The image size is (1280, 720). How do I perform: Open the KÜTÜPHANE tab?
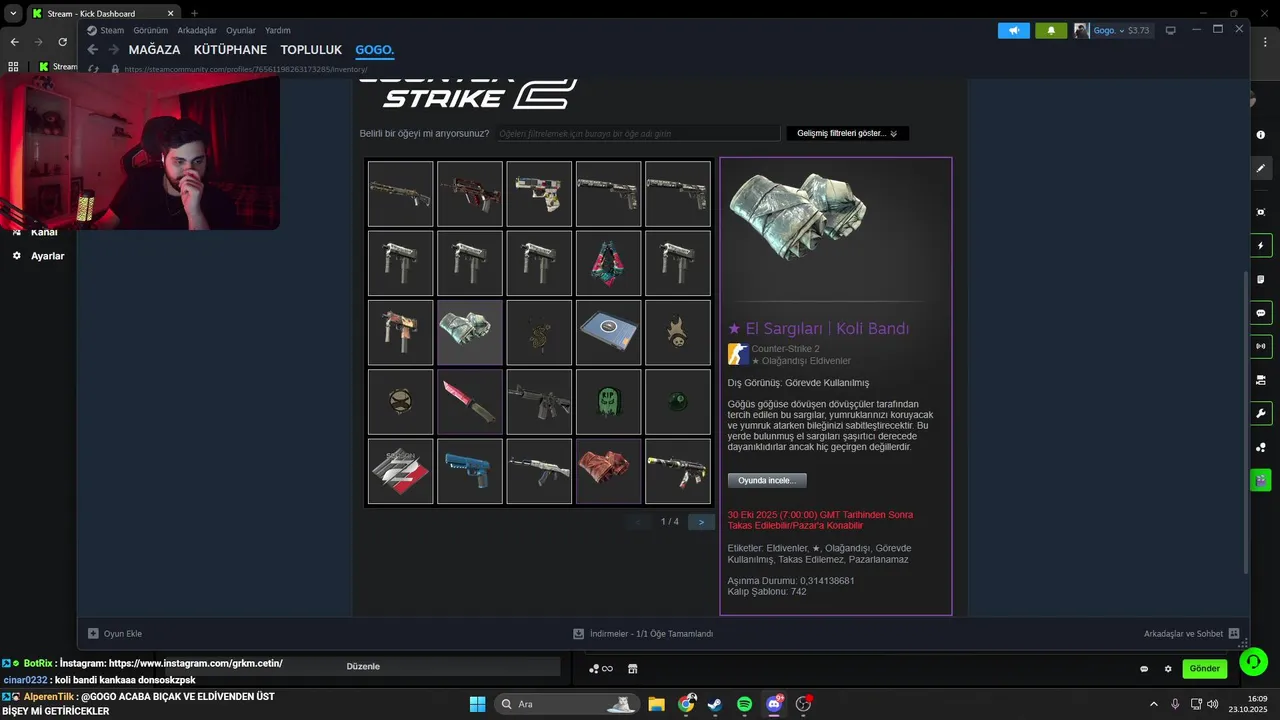tap(230, 50)
